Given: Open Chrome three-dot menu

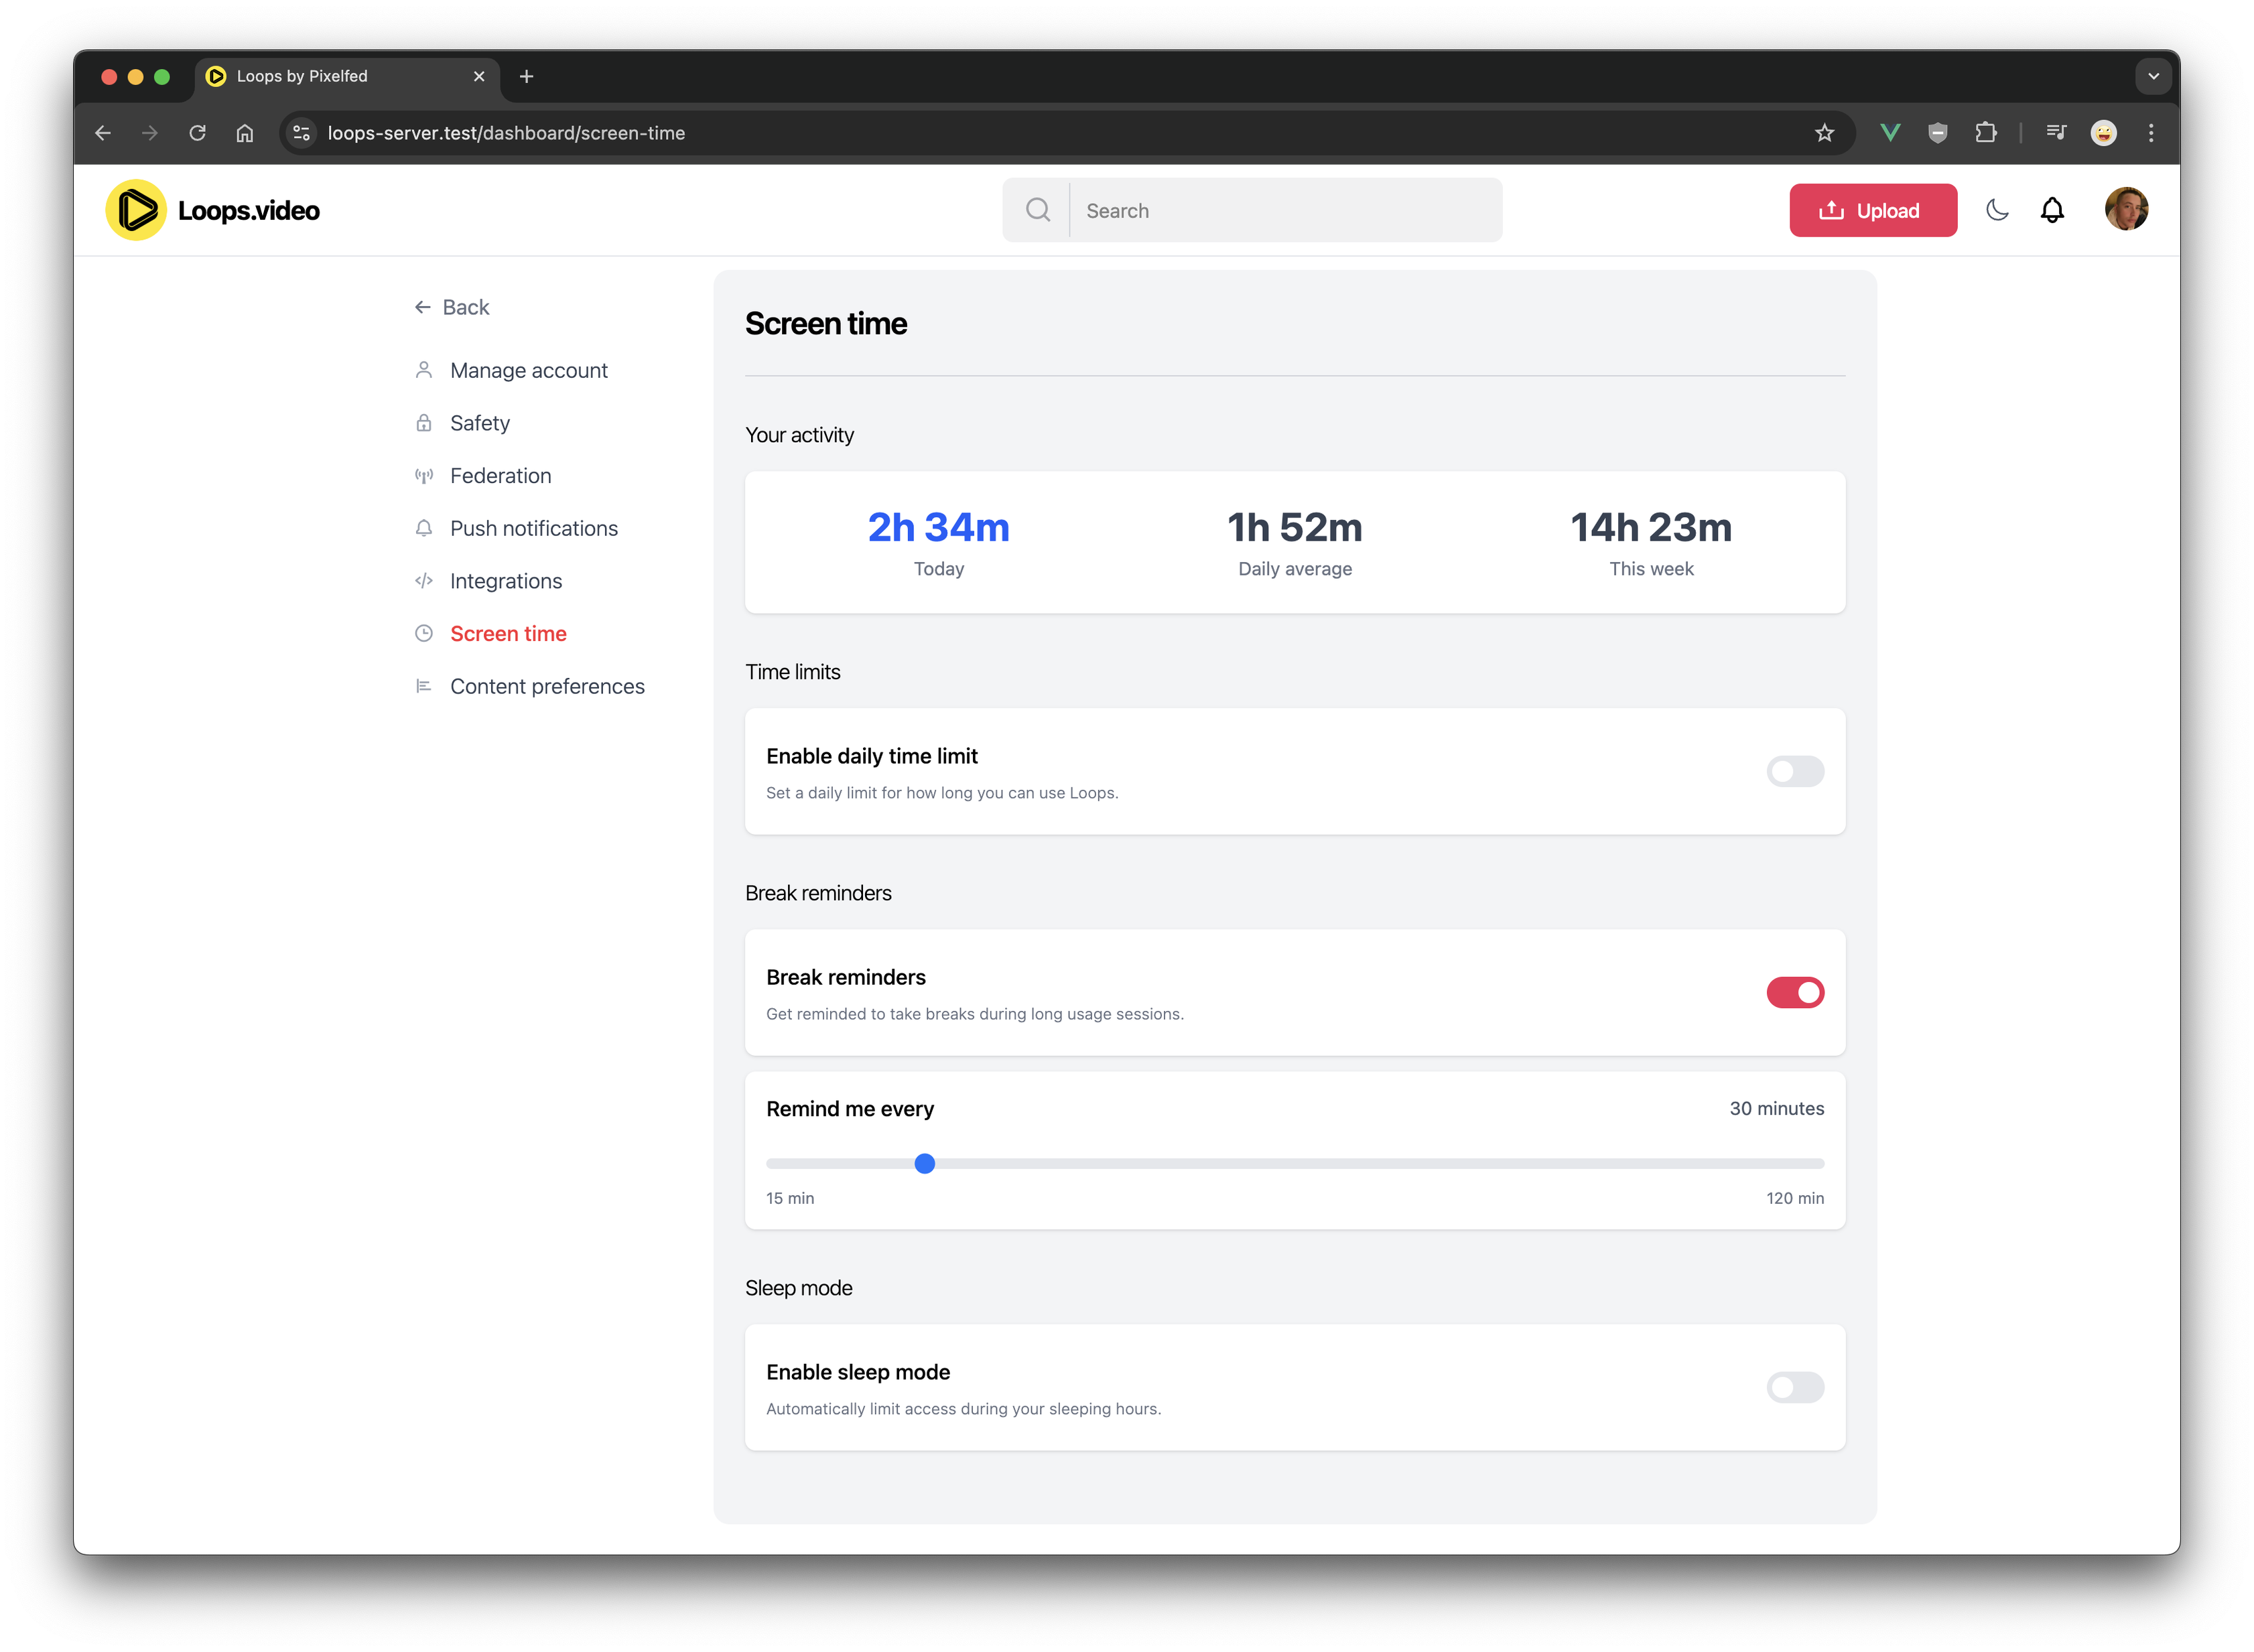Looking at the screenshot, I should click(2152, 133).
